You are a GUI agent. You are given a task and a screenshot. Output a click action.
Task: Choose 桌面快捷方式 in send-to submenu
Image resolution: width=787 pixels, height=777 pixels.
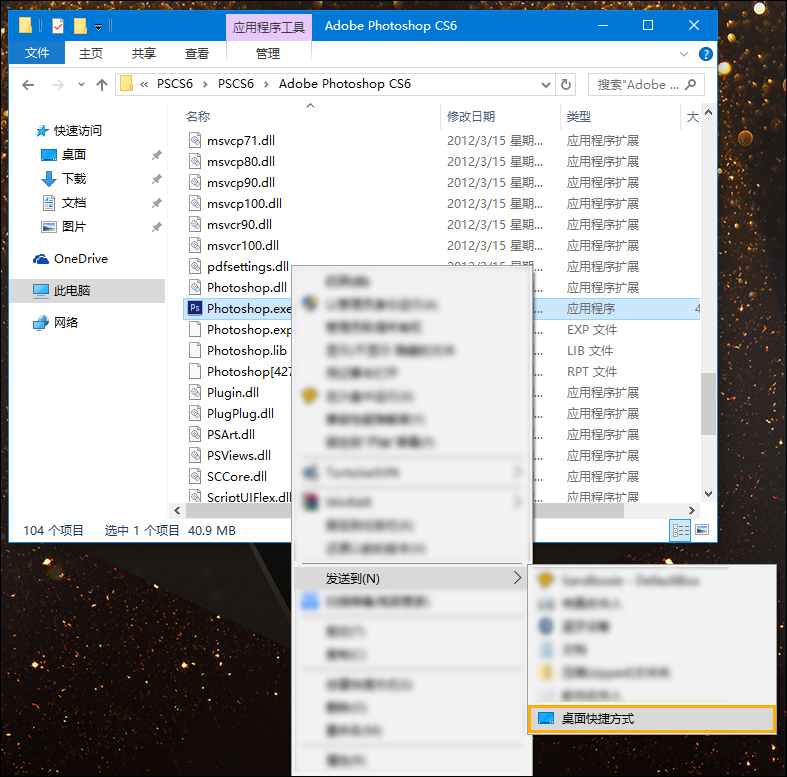(652, 719)
